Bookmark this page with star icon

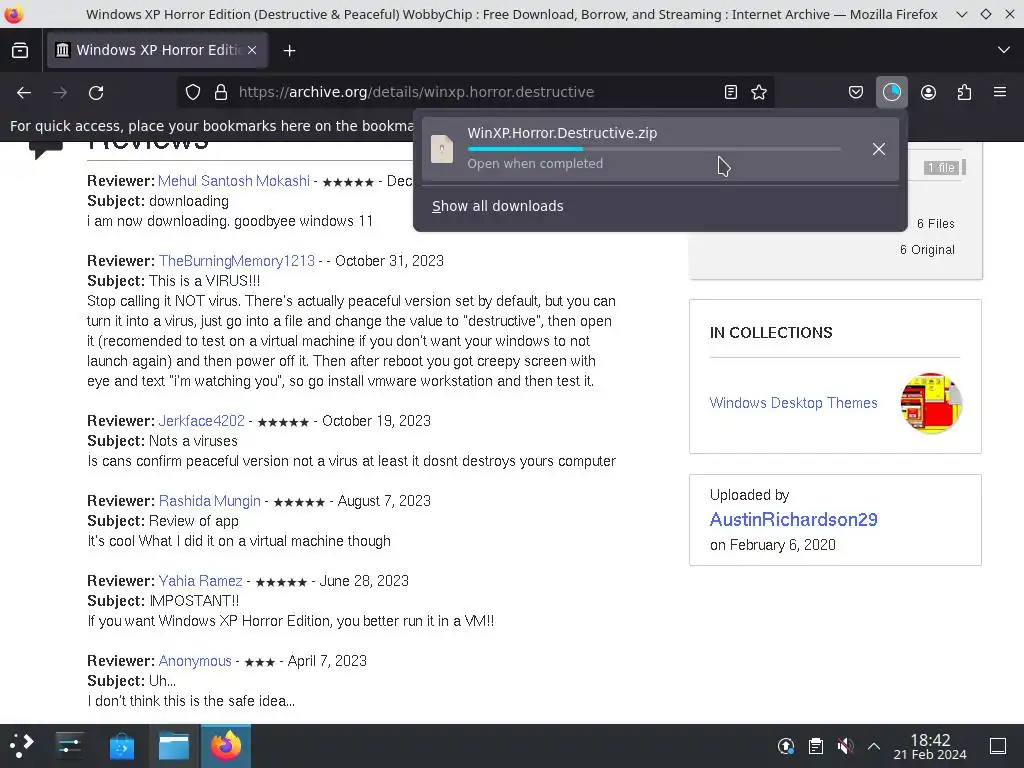point(759,92)
